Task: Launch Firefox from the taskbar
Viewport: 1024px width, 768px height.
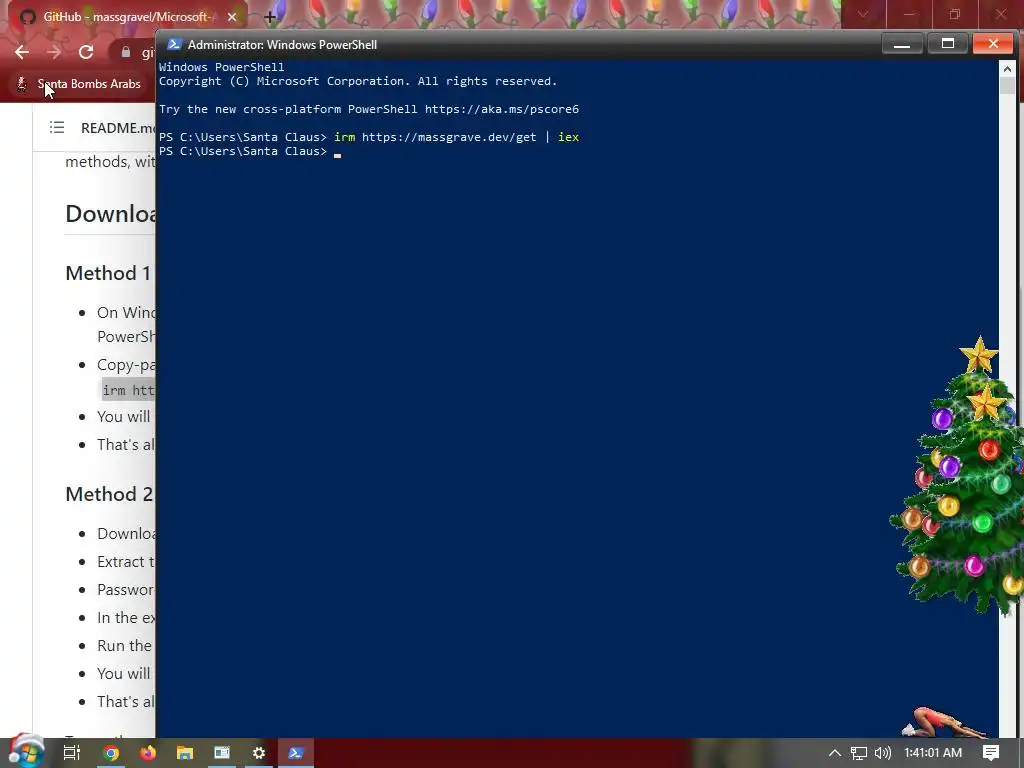Action: [x=148, y=753]
